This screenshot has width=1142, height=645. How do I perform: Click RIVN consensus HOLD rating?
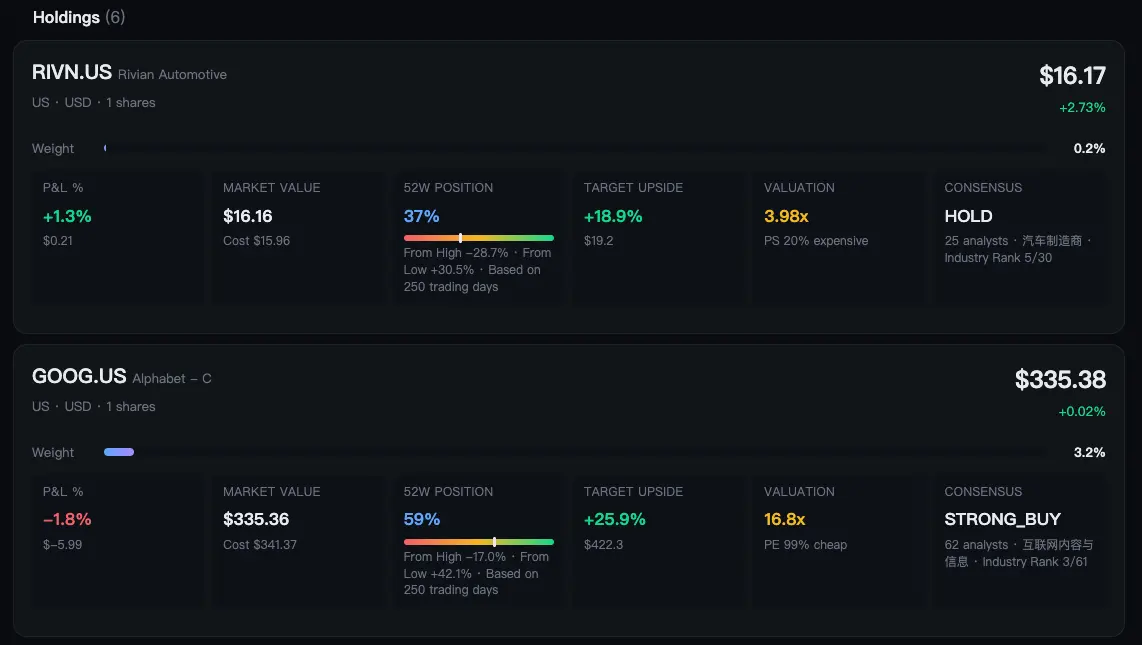(x=969, y=216)
